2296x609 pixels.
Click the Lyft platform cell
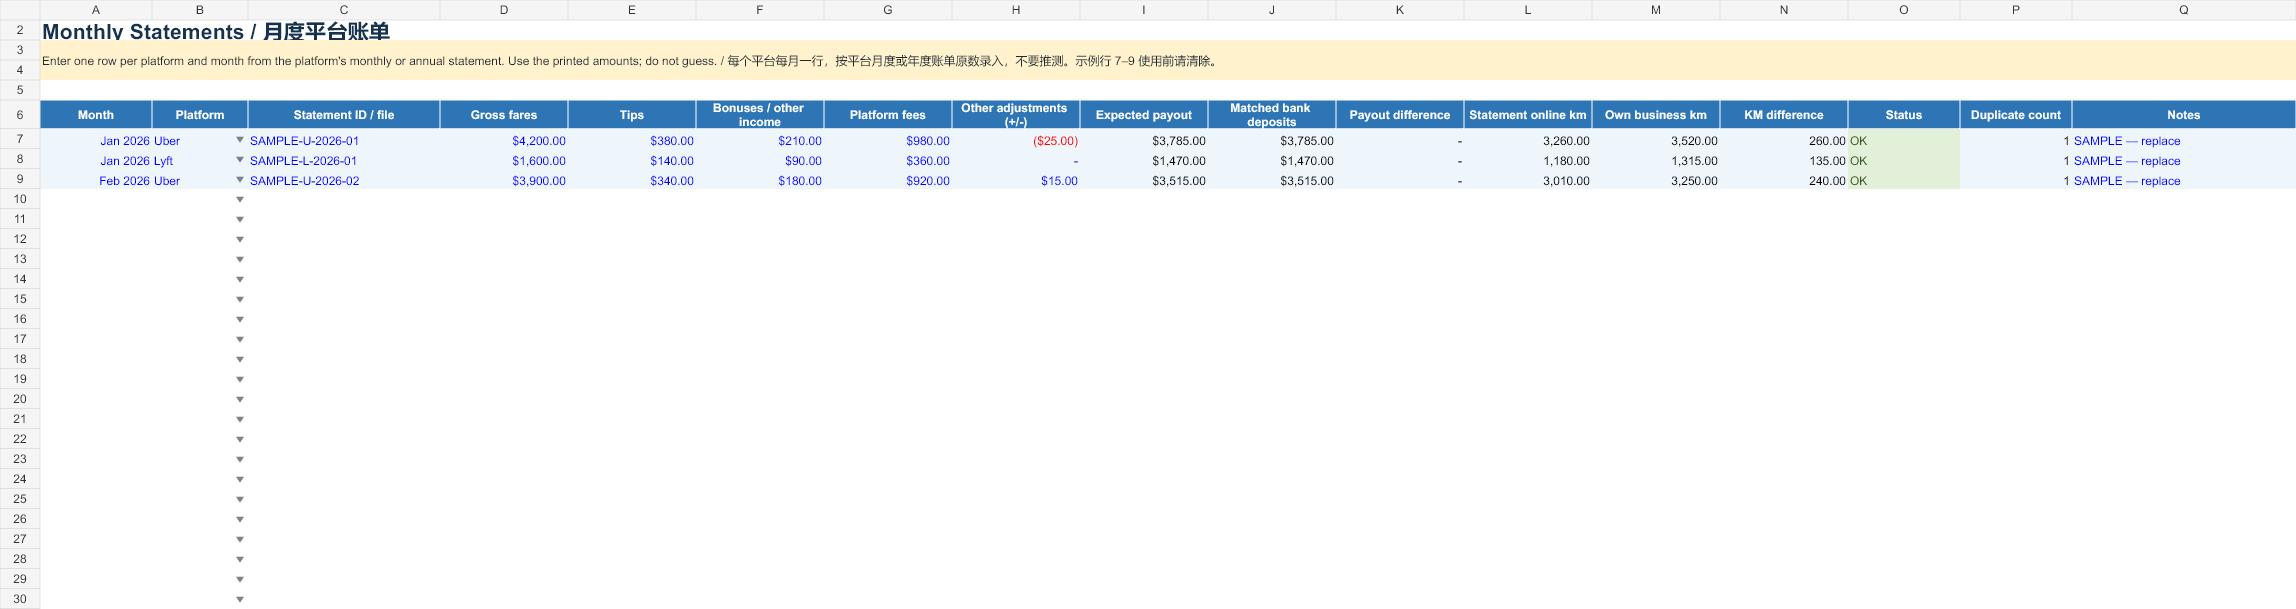point(200,161)
